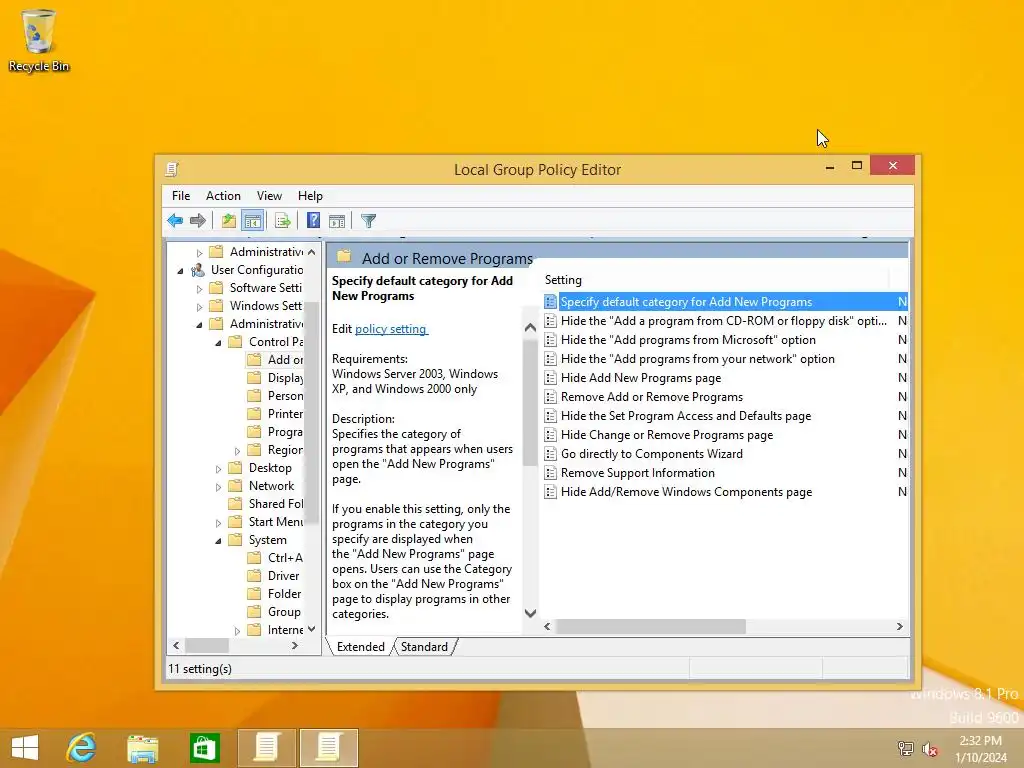1024x768 pixels.
Task: Click the Export List toolbar icon
Action: pyautogui.click(x=283, y=221)
